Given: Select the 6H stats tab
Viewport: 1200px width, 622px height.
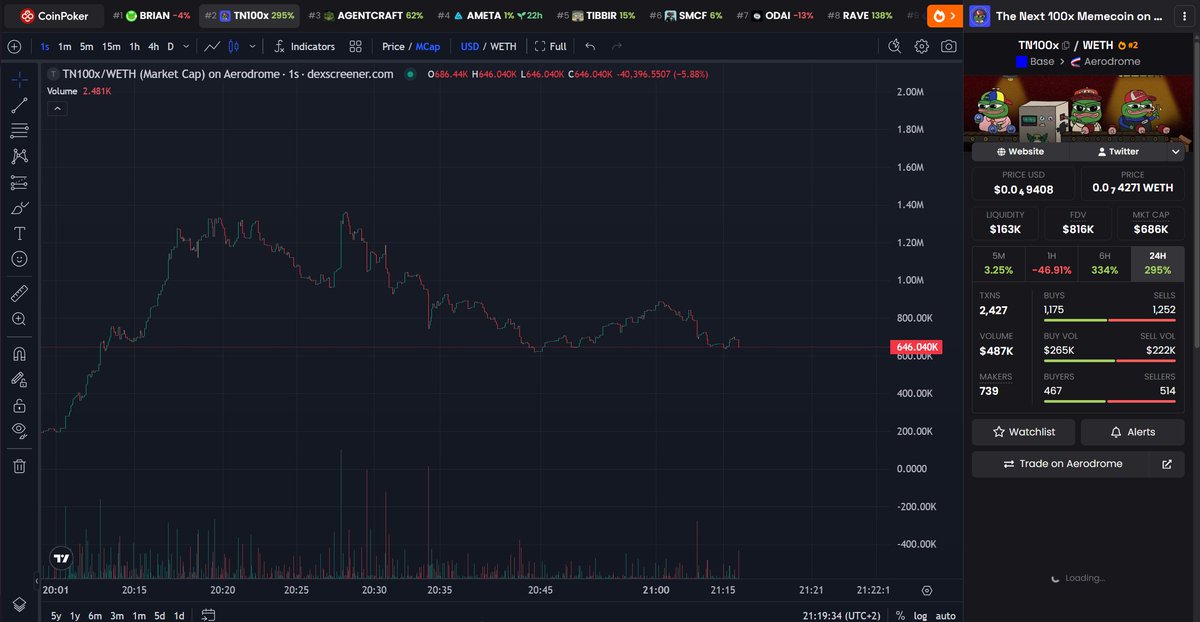Looking at the screenshot, I should point(1104,264).
